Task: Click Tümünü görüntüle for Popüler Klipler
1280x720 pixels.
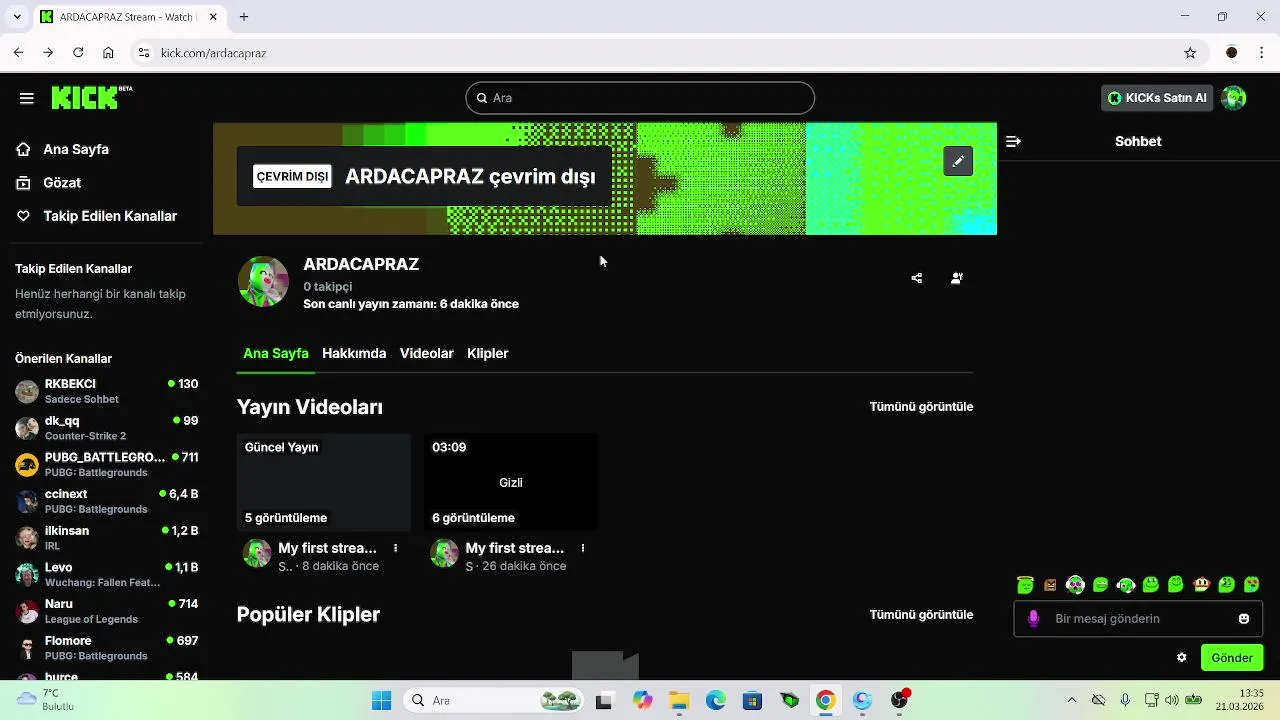Action: (x=921, y=615)
